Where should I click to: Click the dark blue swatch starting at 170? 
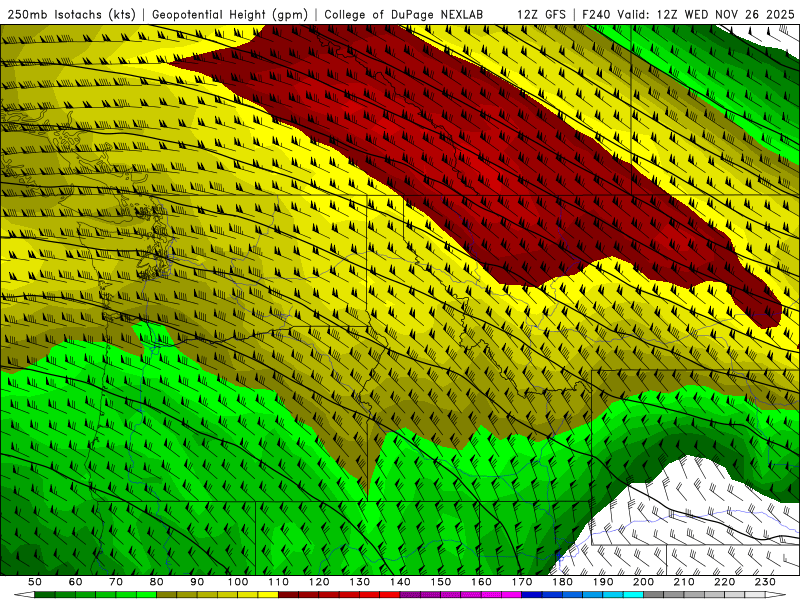click(x=532, y=595)
